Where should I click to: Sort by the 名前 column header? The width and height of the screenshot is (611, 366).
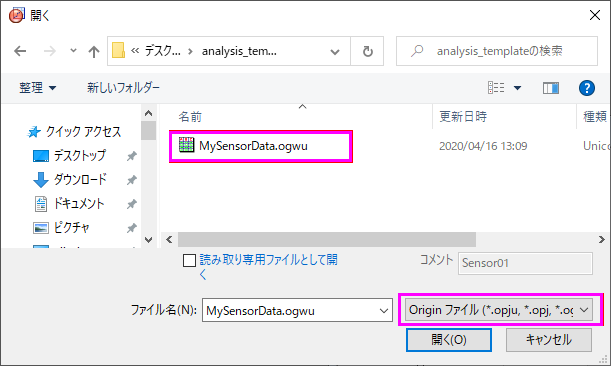point(190,117)
